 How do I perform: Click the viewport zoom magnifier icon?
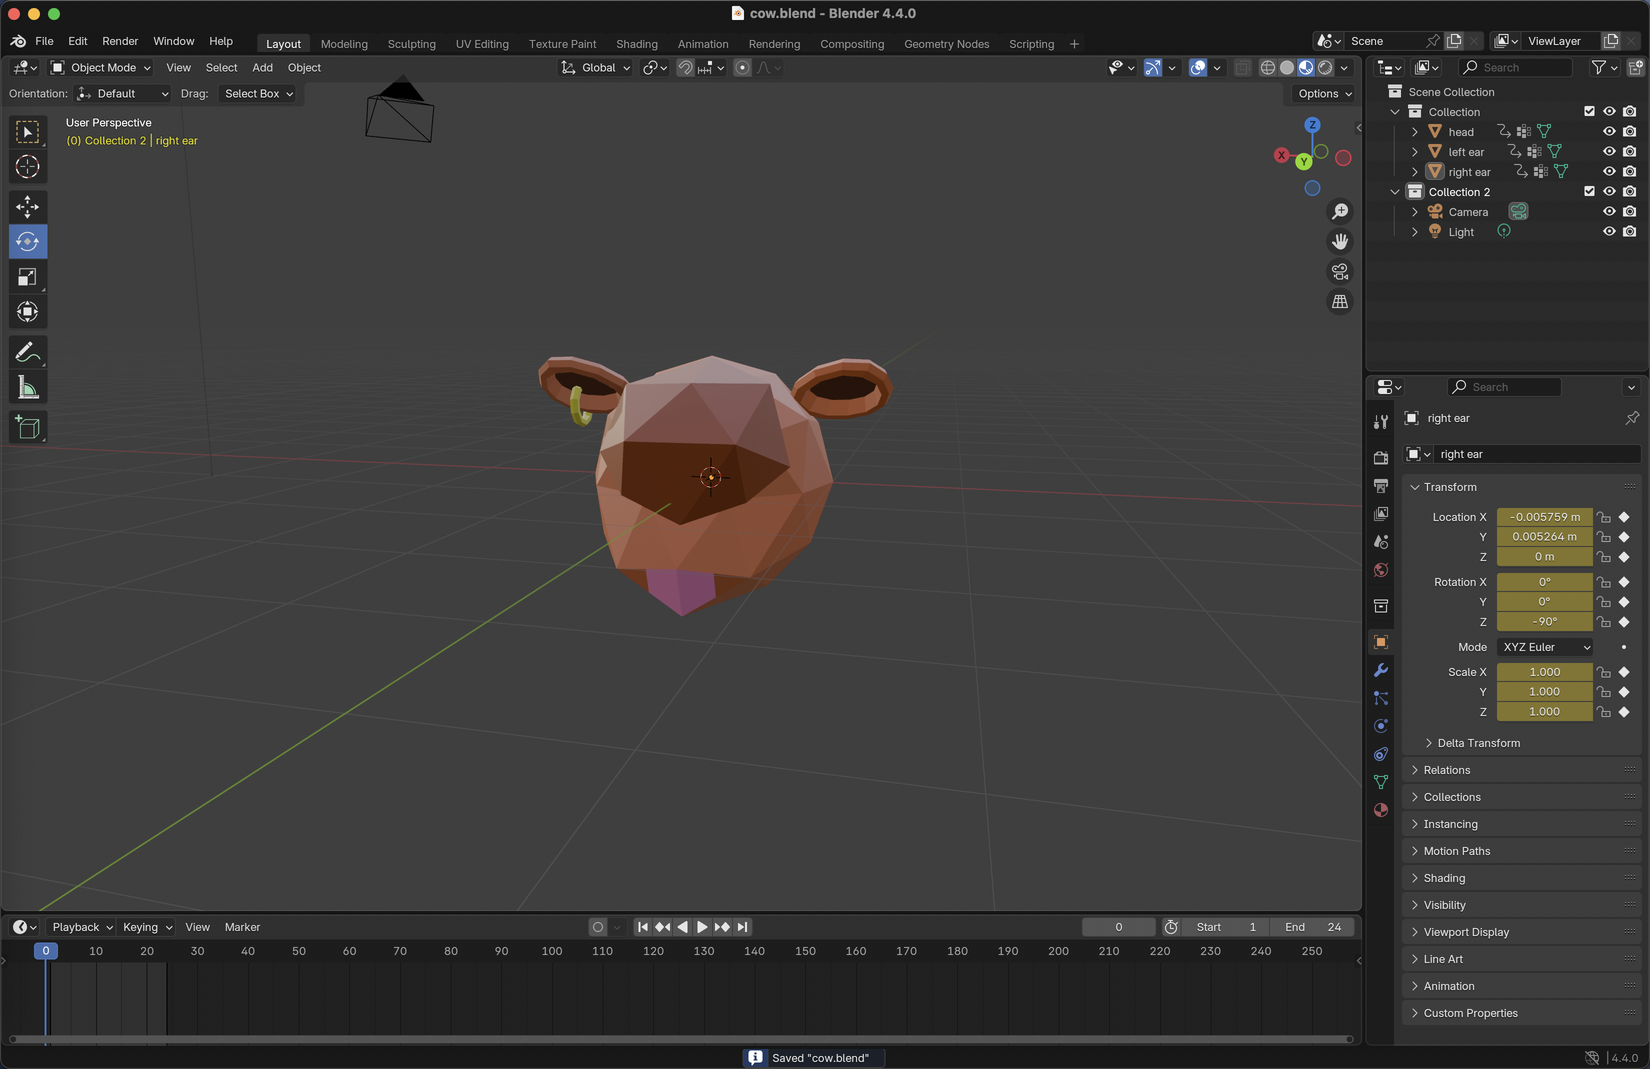(x=1340, y=211)
